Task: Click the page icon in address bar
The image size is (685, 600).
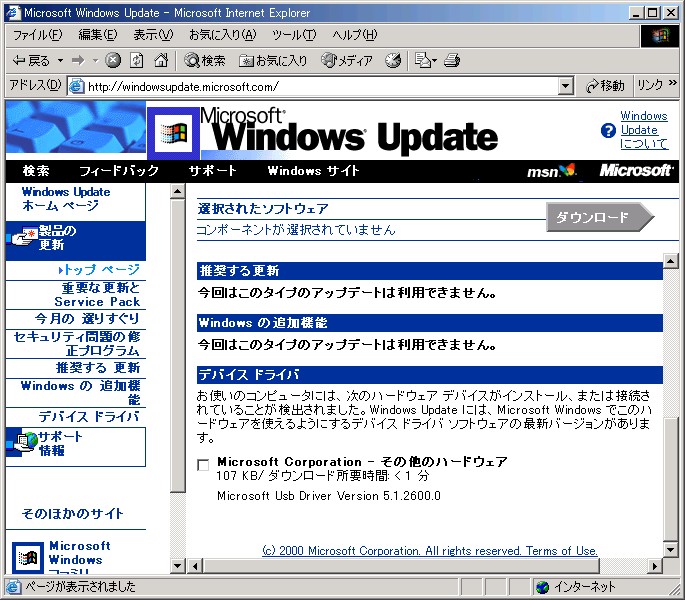Action: 76,86
